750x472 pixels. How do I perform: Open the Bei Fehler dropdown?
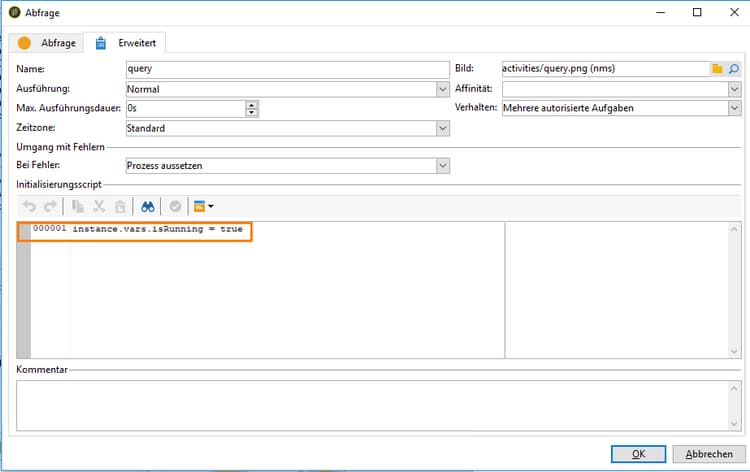[x=443, y=165]
